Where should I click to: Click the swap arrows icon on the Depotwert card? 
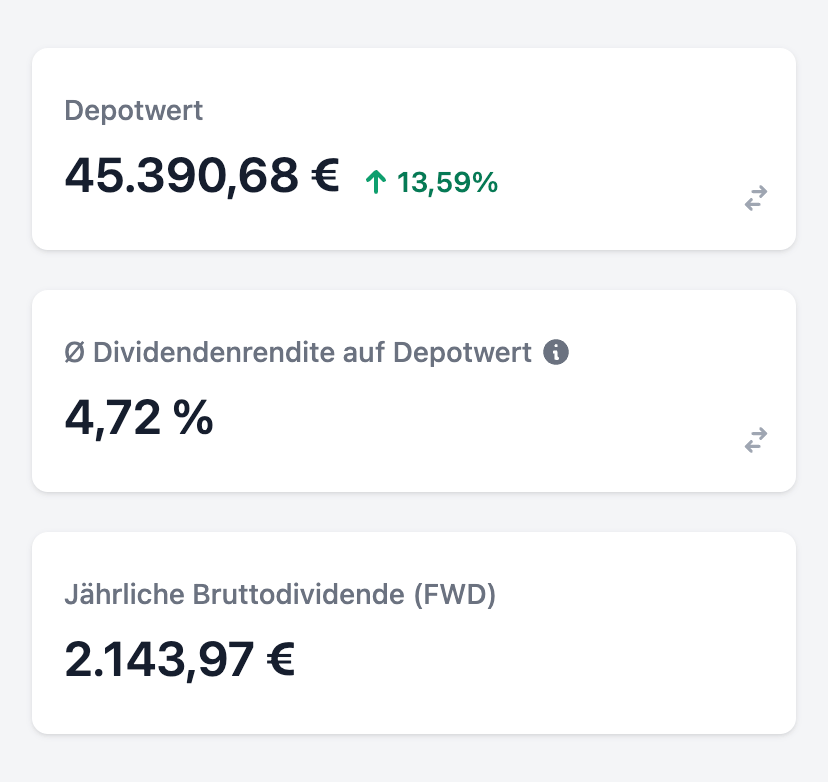pyautogui.click(x=755, y=199)
